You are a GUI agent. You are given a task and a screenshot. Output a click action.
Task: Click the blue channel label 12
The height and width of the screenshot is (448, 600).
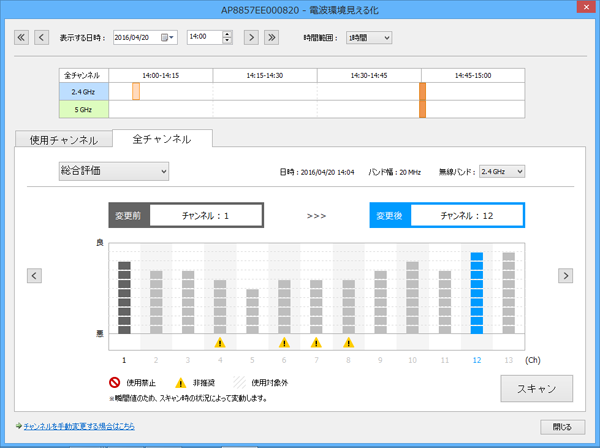coord(477,360)
